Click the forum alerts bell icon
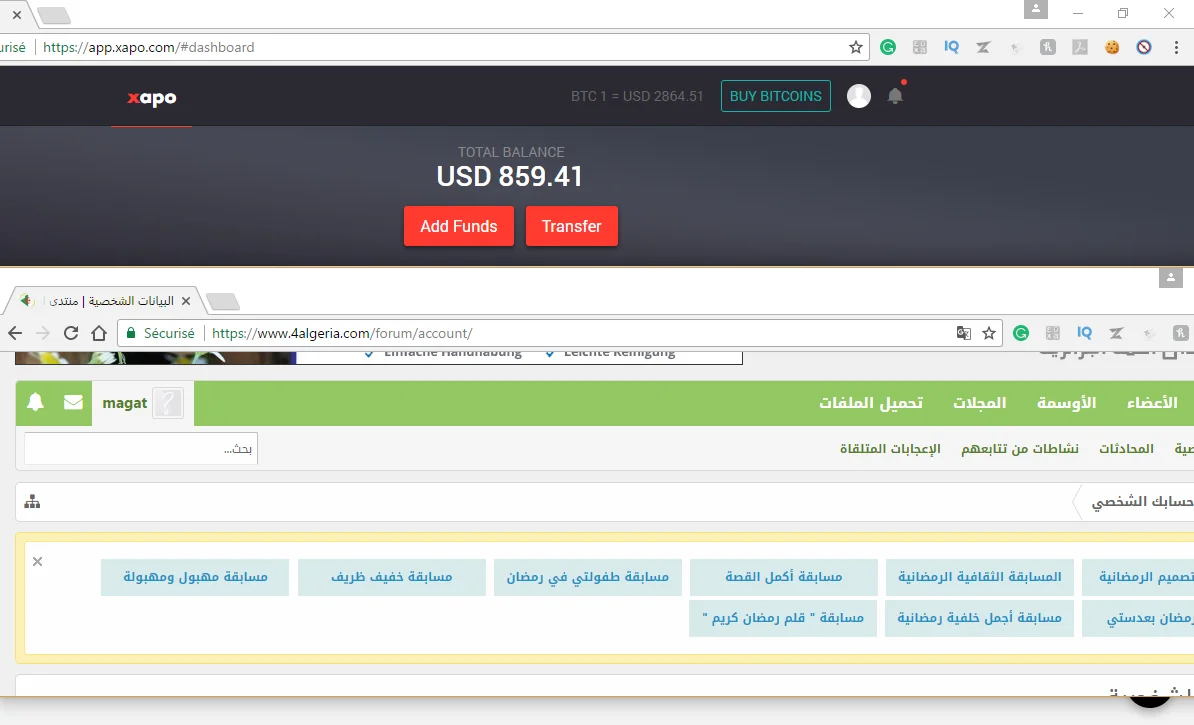 coord(36,403)
